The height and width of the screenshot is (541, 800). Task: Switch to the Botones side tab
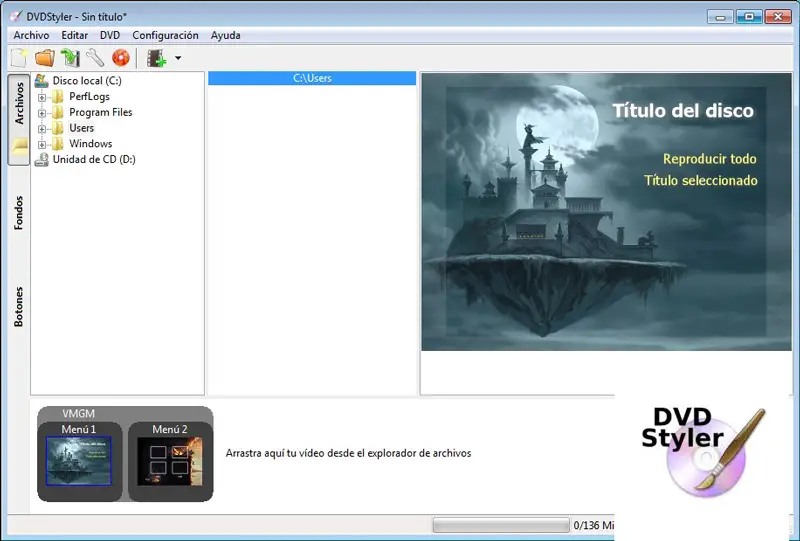19,307
